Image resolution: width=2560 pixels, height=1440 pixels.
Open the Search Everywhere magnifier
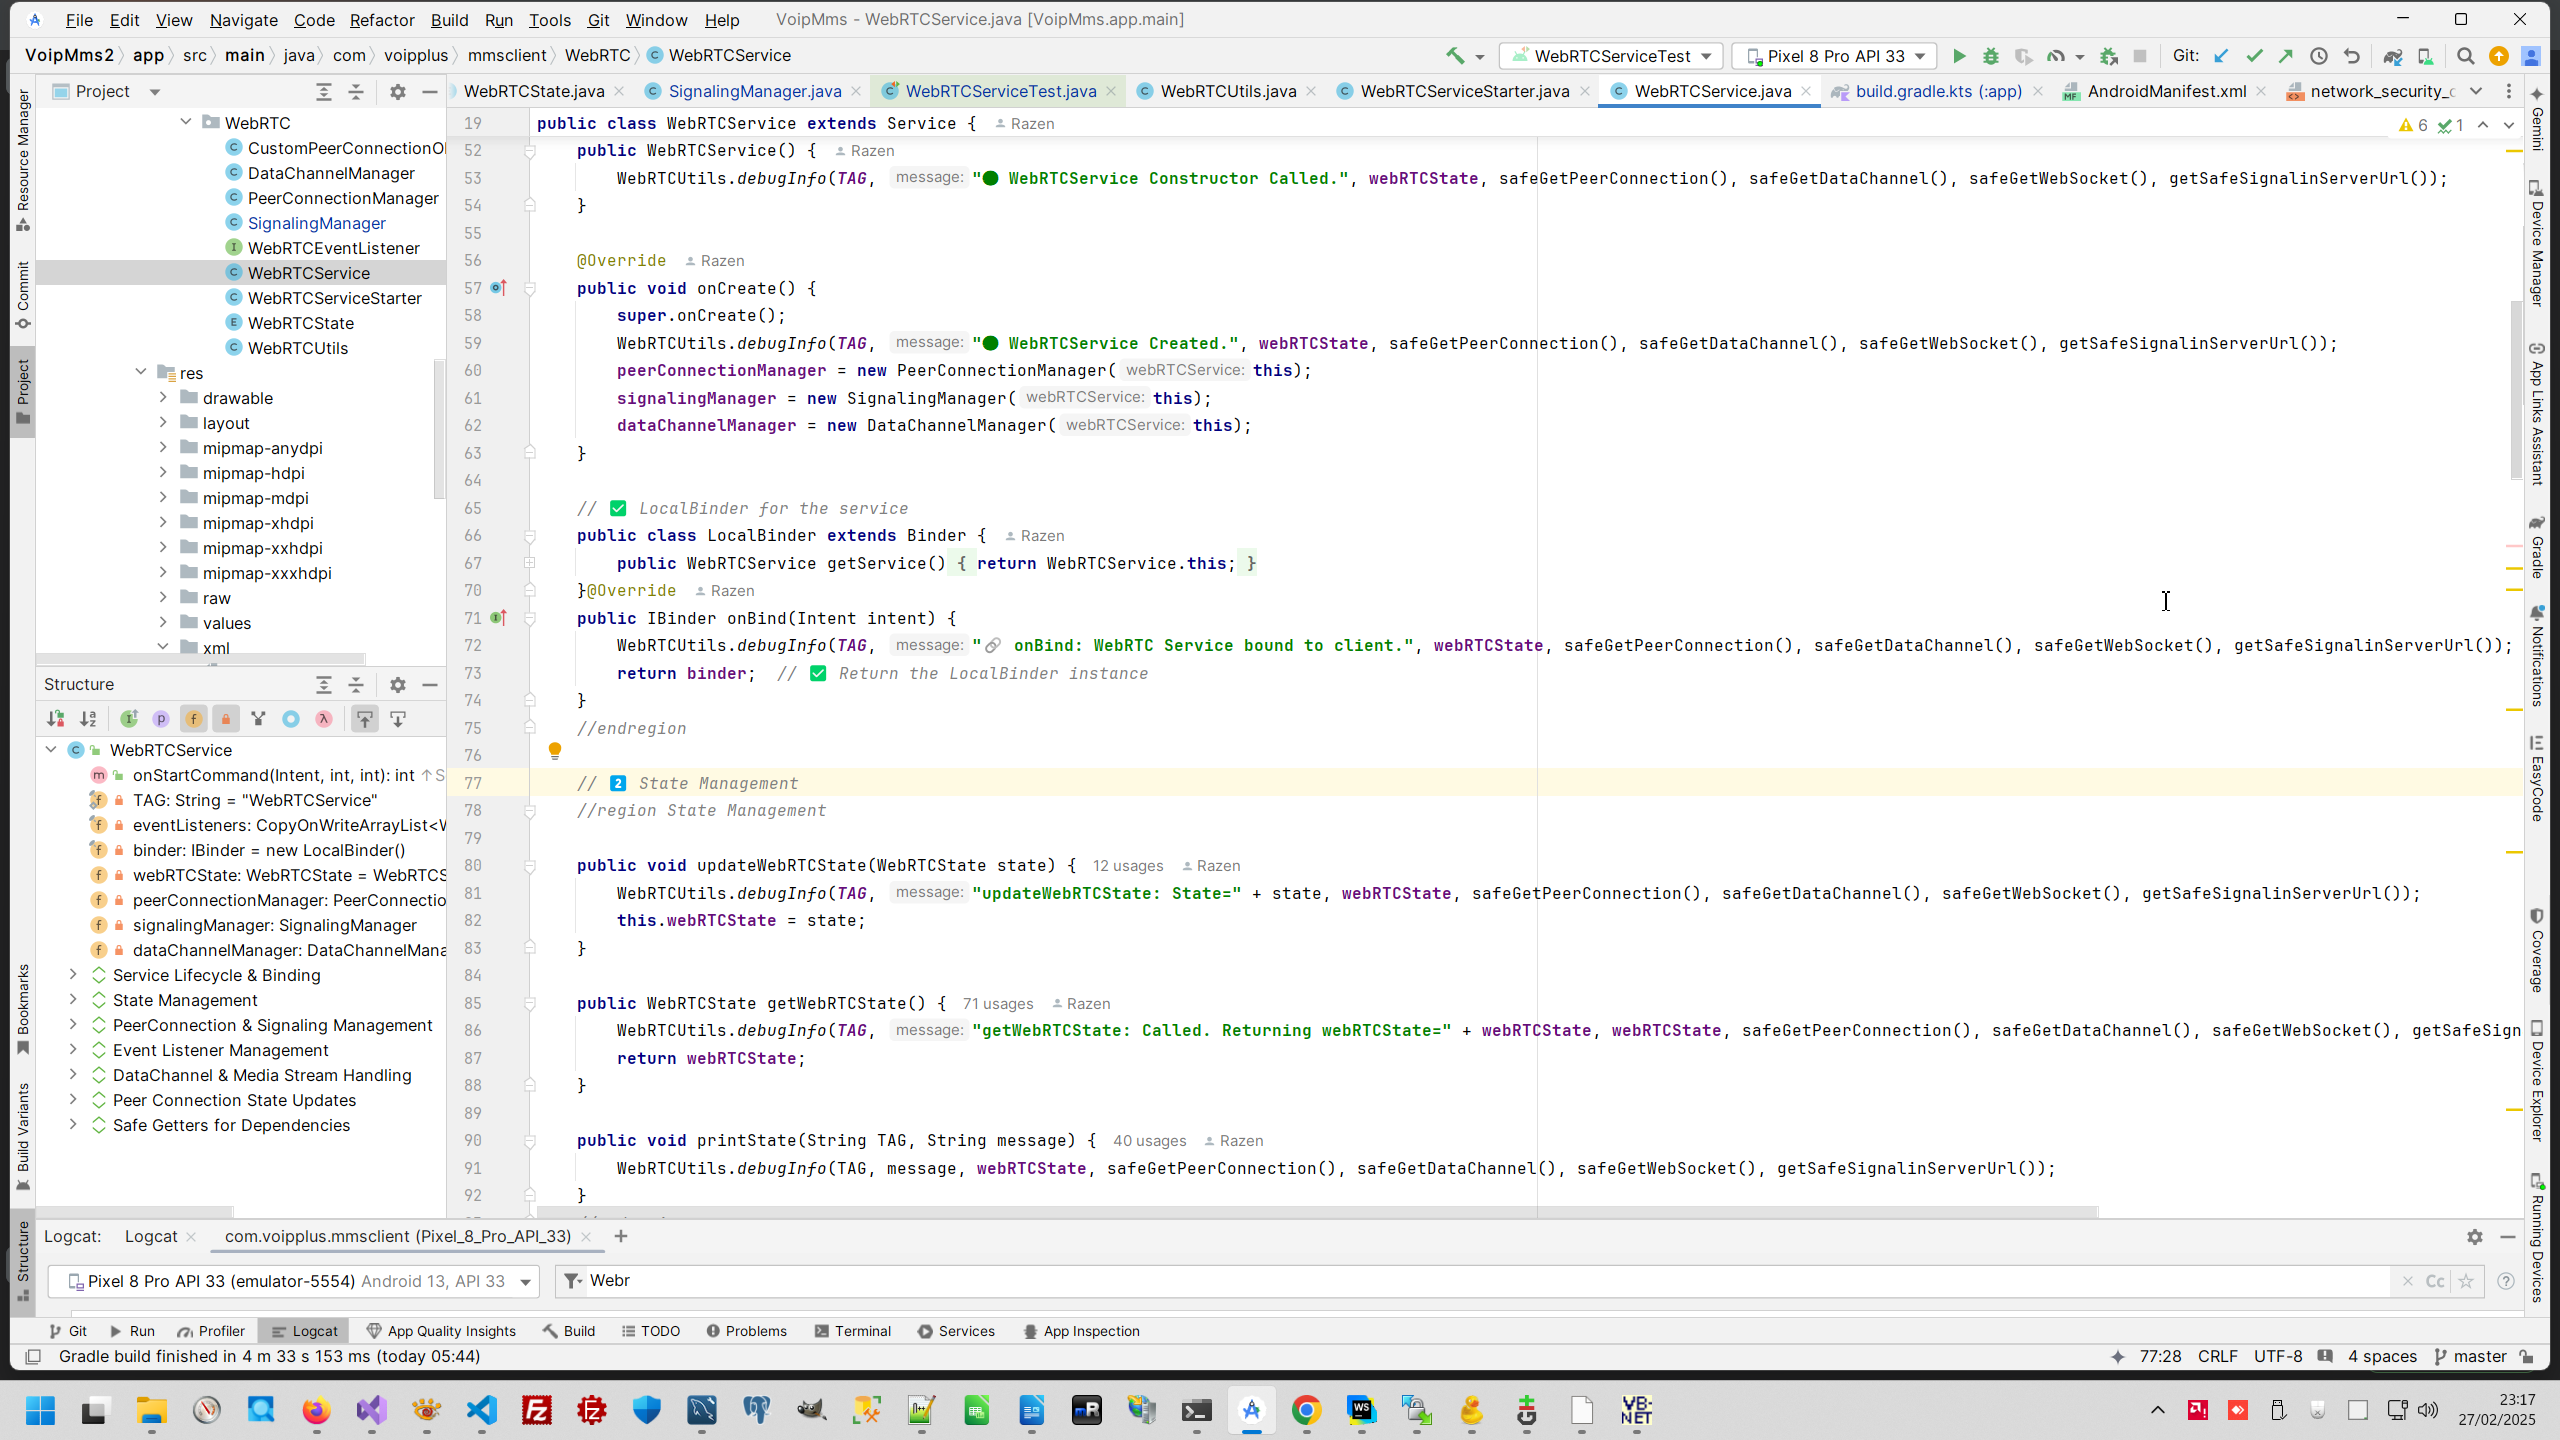pos(2465,56)
